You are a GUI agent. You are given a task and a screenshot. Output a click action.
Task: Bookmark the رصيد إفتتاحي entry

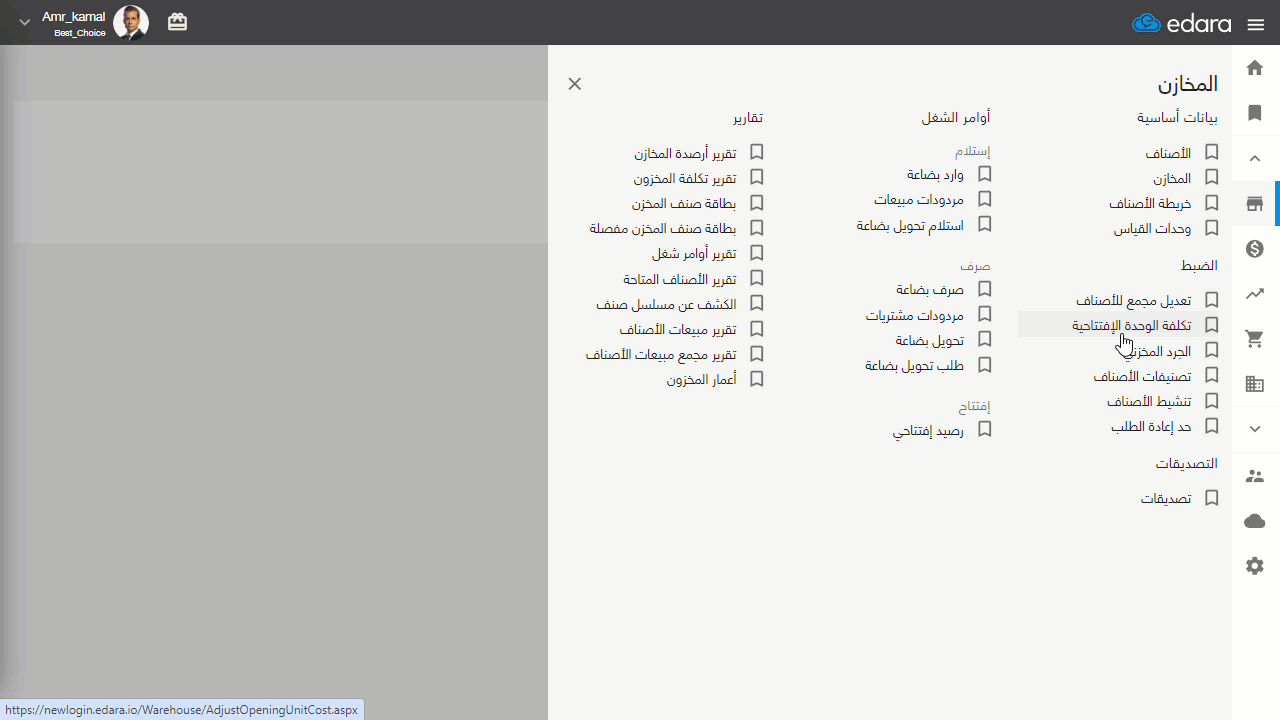(x=985, y=429)
